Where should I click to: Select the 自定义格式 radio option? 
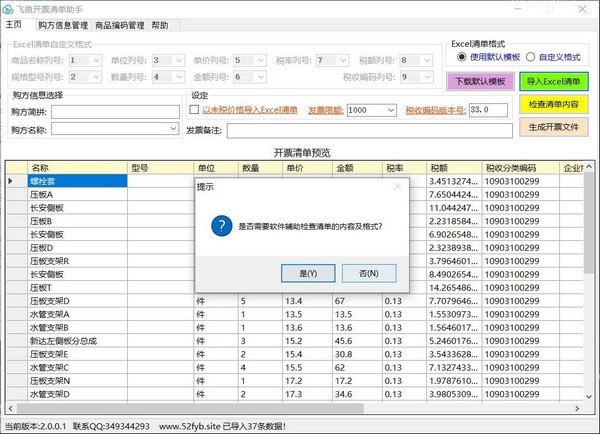click(530, 58)
